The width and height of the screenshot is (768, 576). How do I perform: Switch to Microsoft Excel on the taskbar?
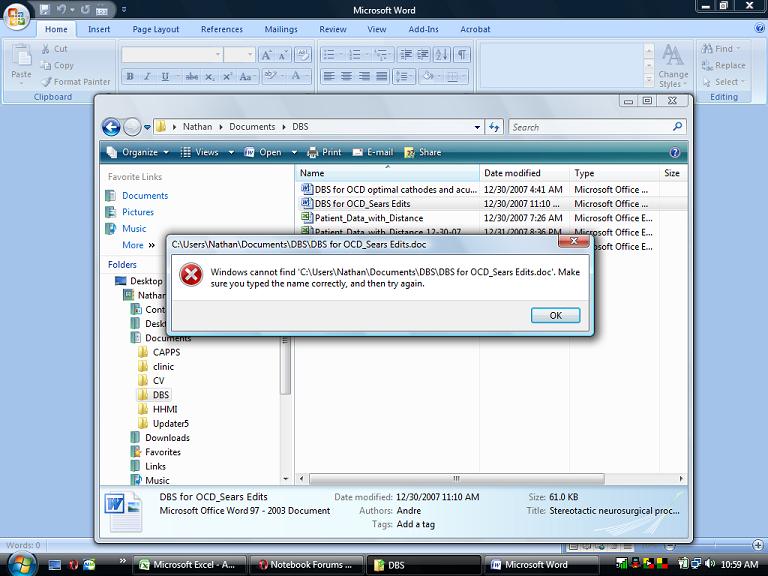(188, 565)
